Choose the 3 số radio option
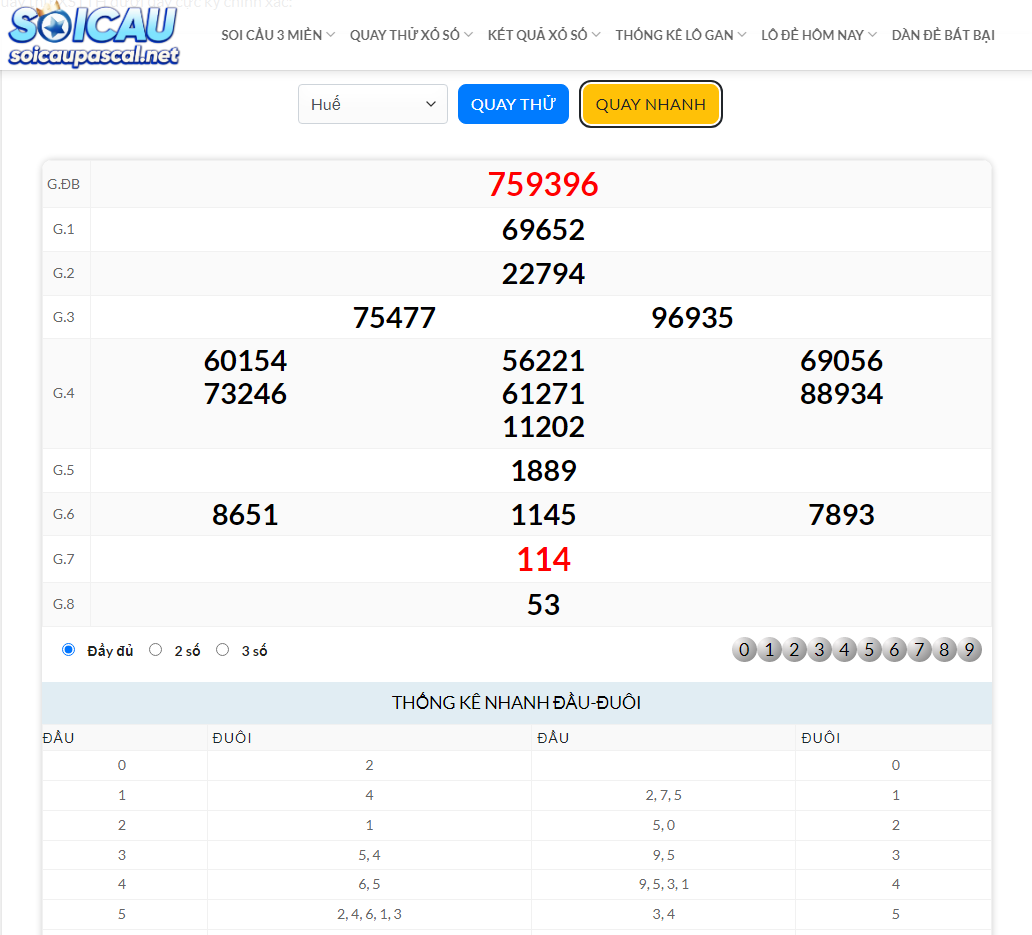 (222, 650)
